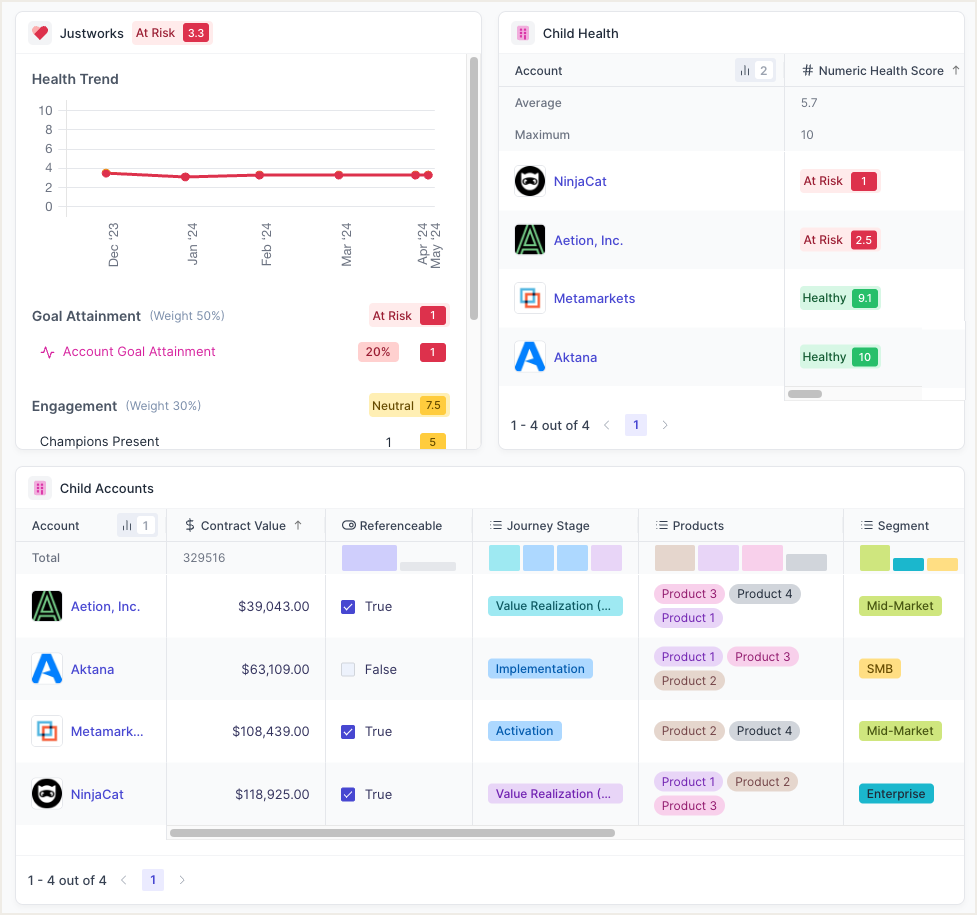Viewport: 977px width, 915px height.
Task: Click the Goal Attainment At Risk badge
Action: (x=409, y=316)
